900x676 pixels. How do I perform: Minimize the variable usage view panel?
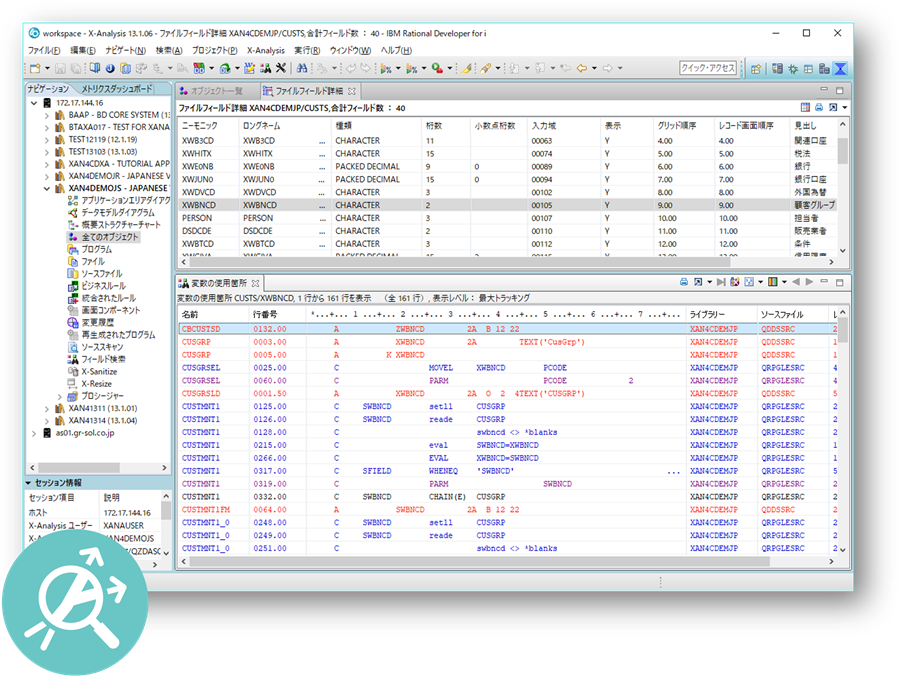(824, 281)
